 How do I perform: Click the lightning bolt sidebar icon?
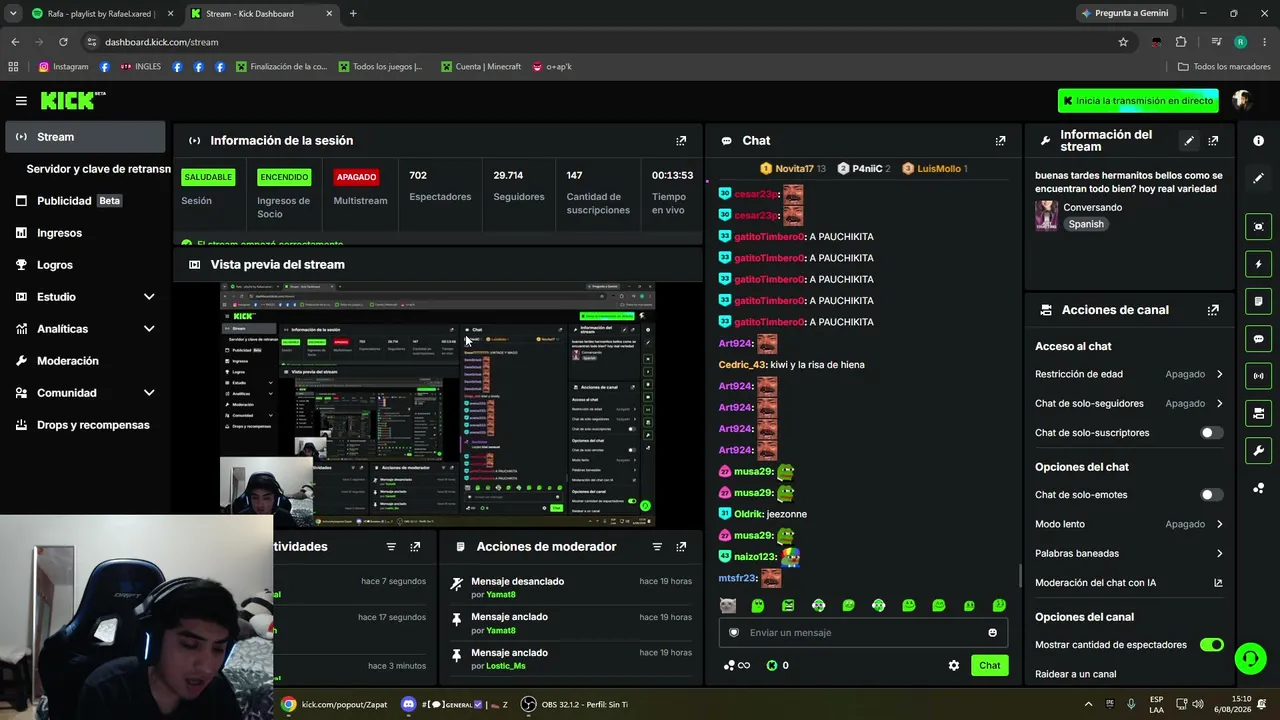pos(1258,264)
